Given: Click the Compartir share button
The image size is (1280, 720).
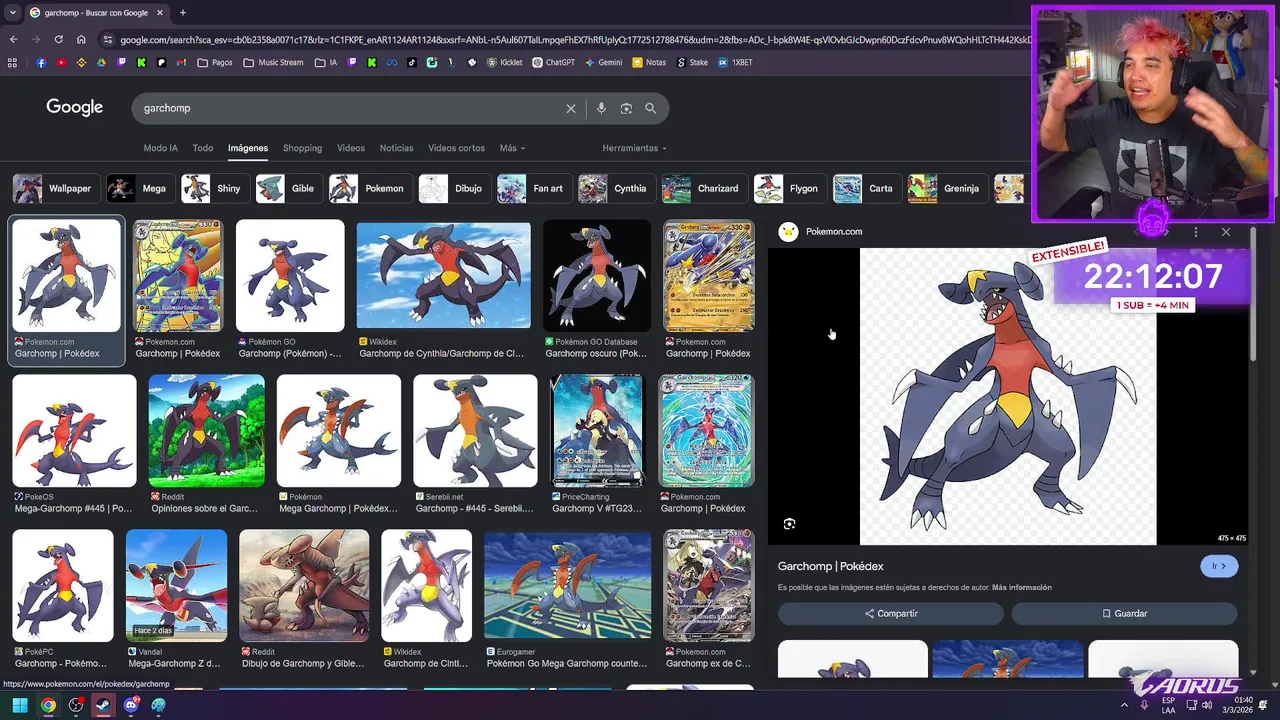Looking at the screenshot, I should pos(891,613).
